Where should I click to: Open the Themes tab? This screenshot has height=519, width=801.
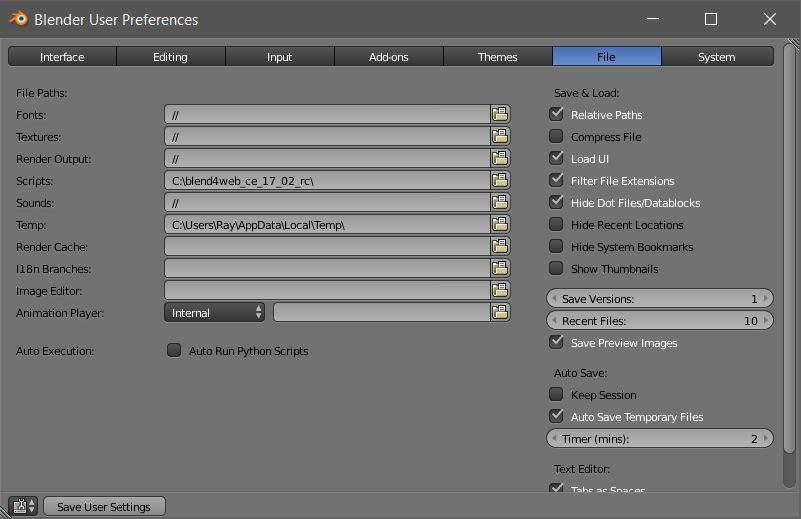click(x=498, y=56)
